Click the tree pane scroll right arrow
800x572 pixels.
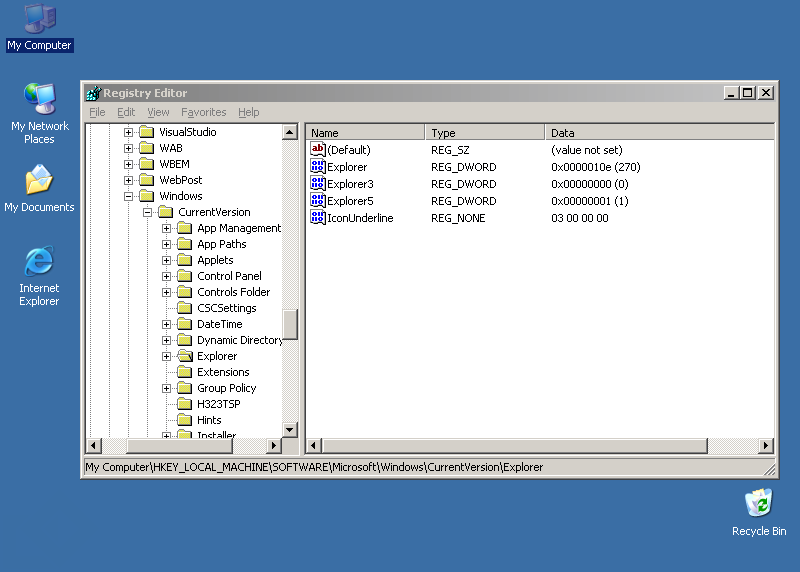(x=274, y=445)
